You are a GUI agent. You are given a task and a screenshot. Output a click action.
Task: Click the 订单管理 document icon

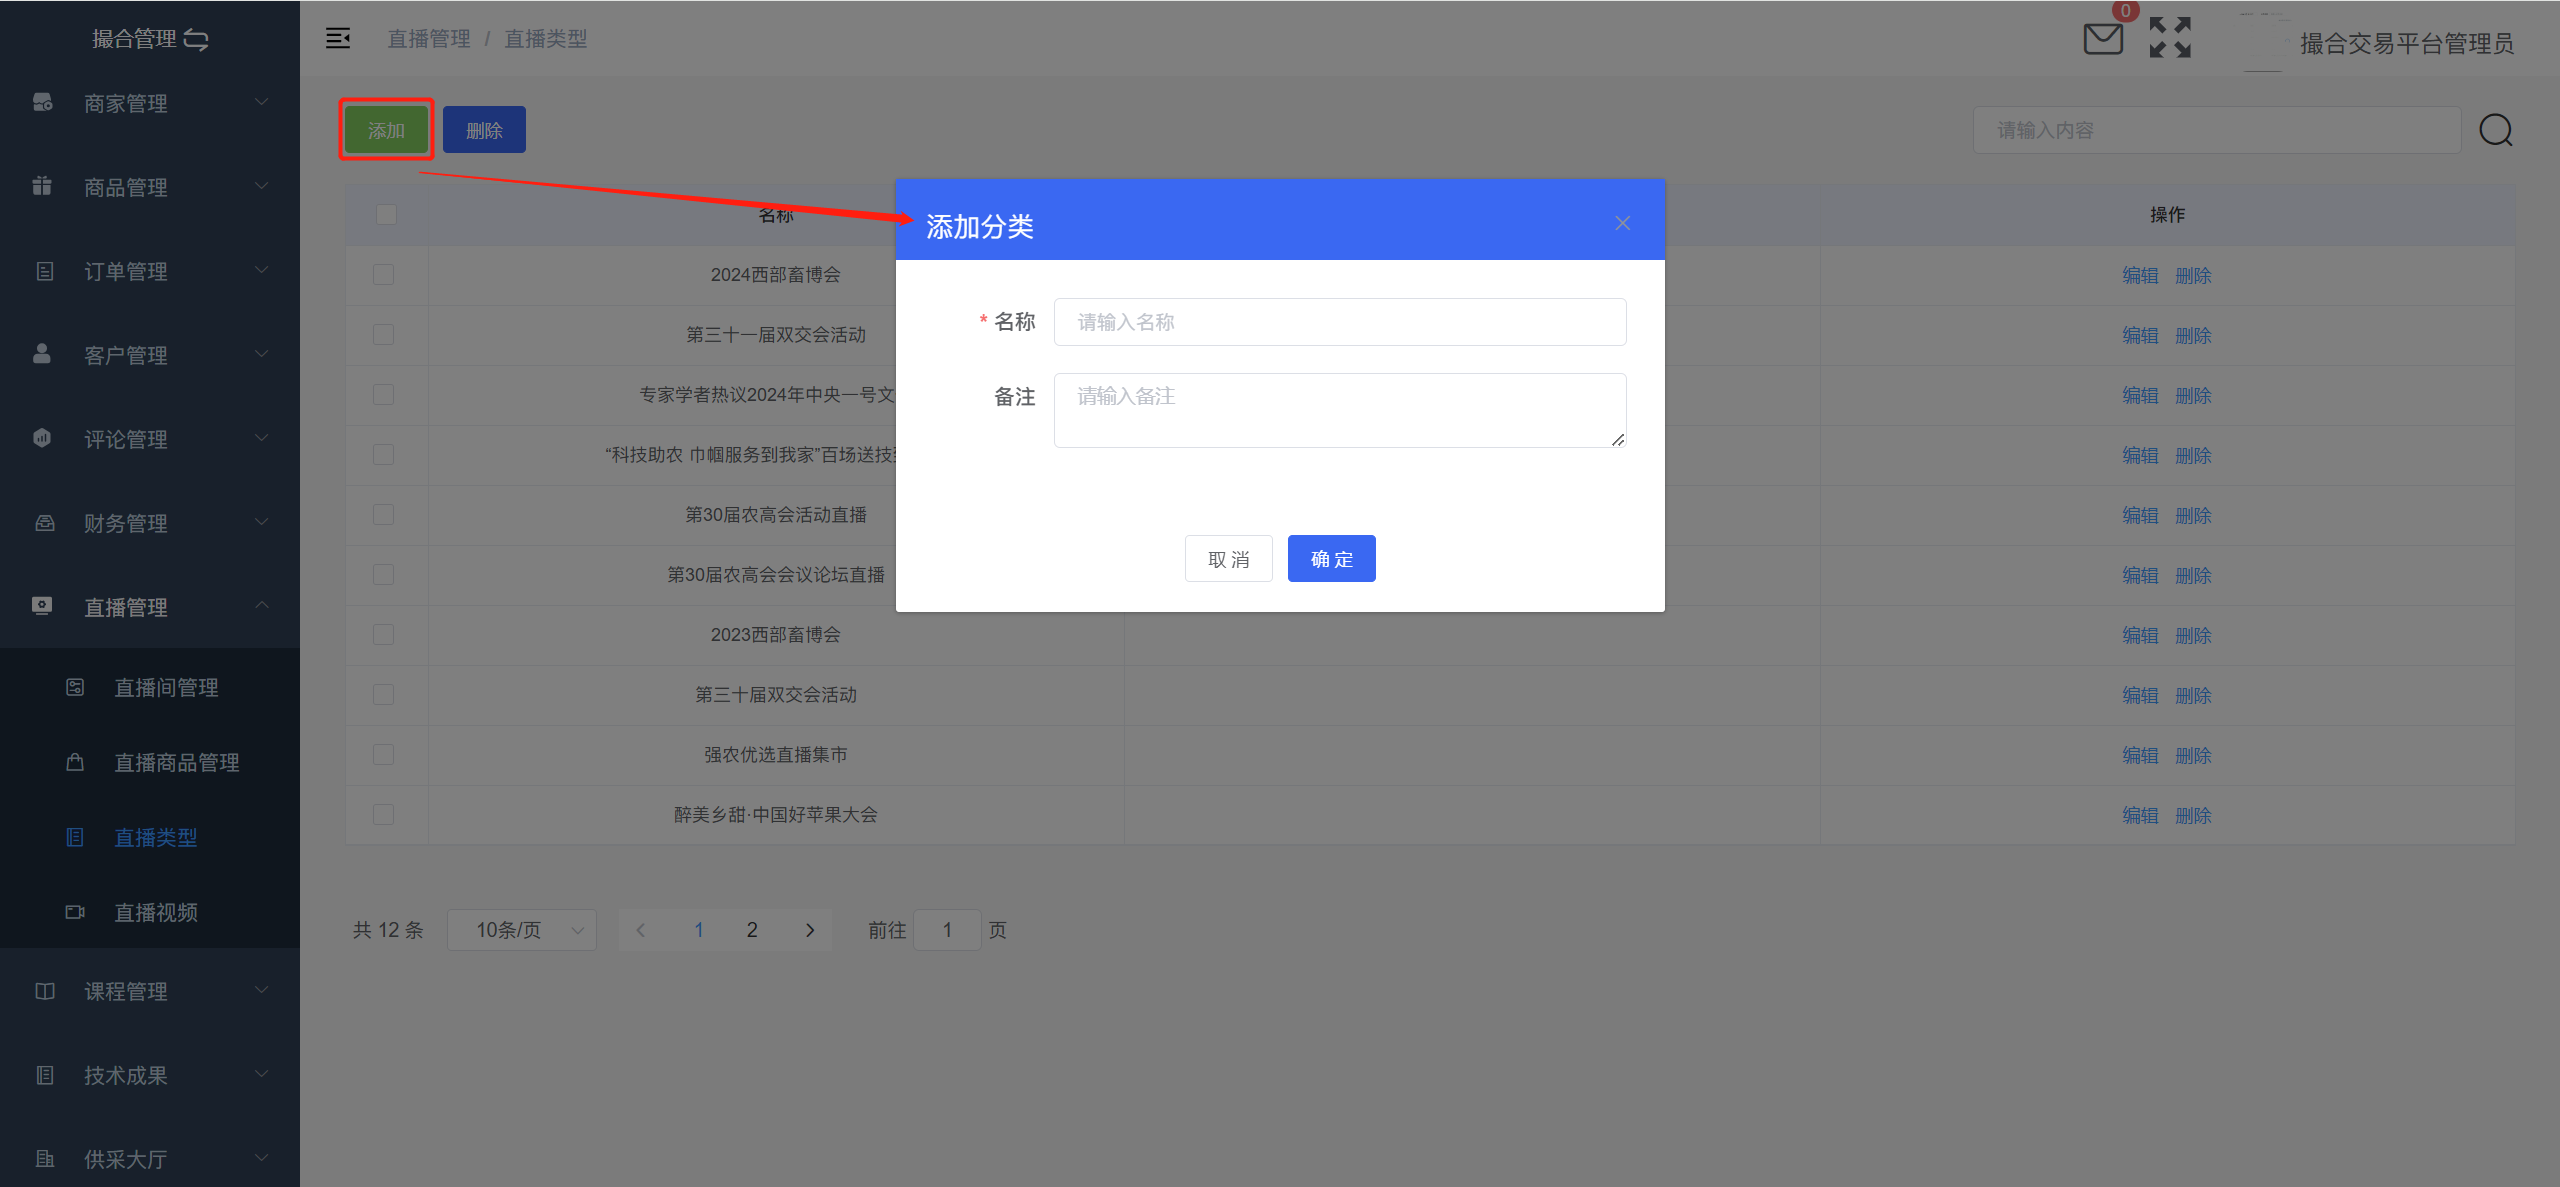pyautogui.click(x=44, y=271)
